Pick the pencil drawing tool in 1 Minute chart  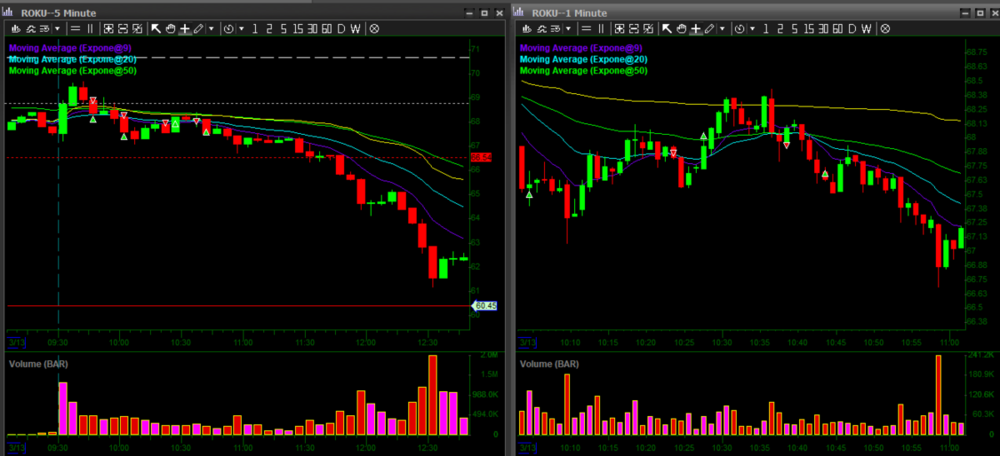(x=710, y=29)
